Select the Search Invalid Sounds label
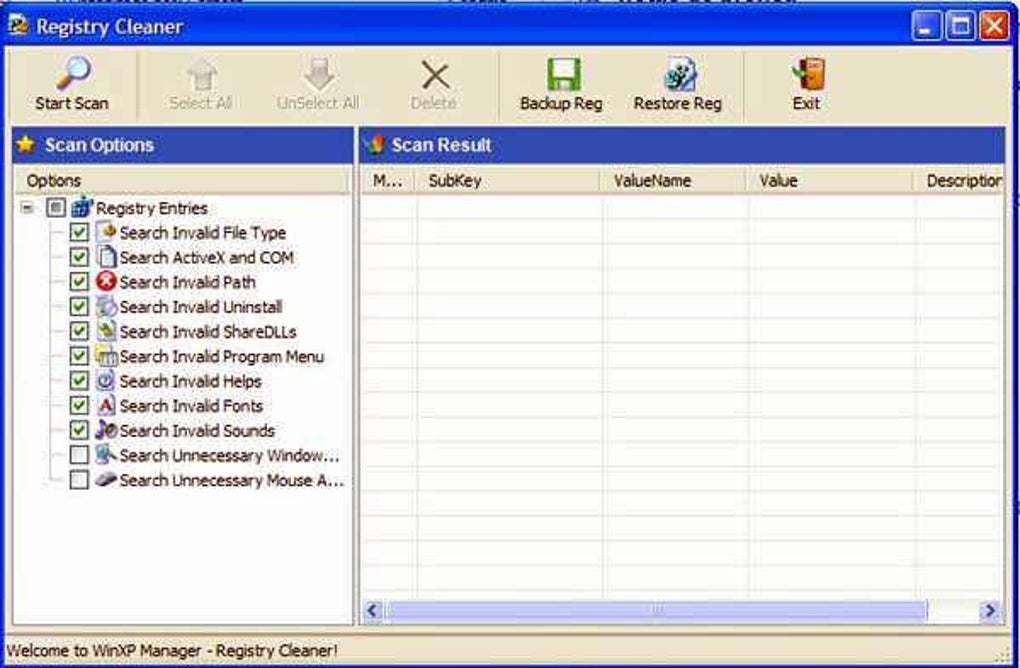The image size is (1020, 668). 197,431
